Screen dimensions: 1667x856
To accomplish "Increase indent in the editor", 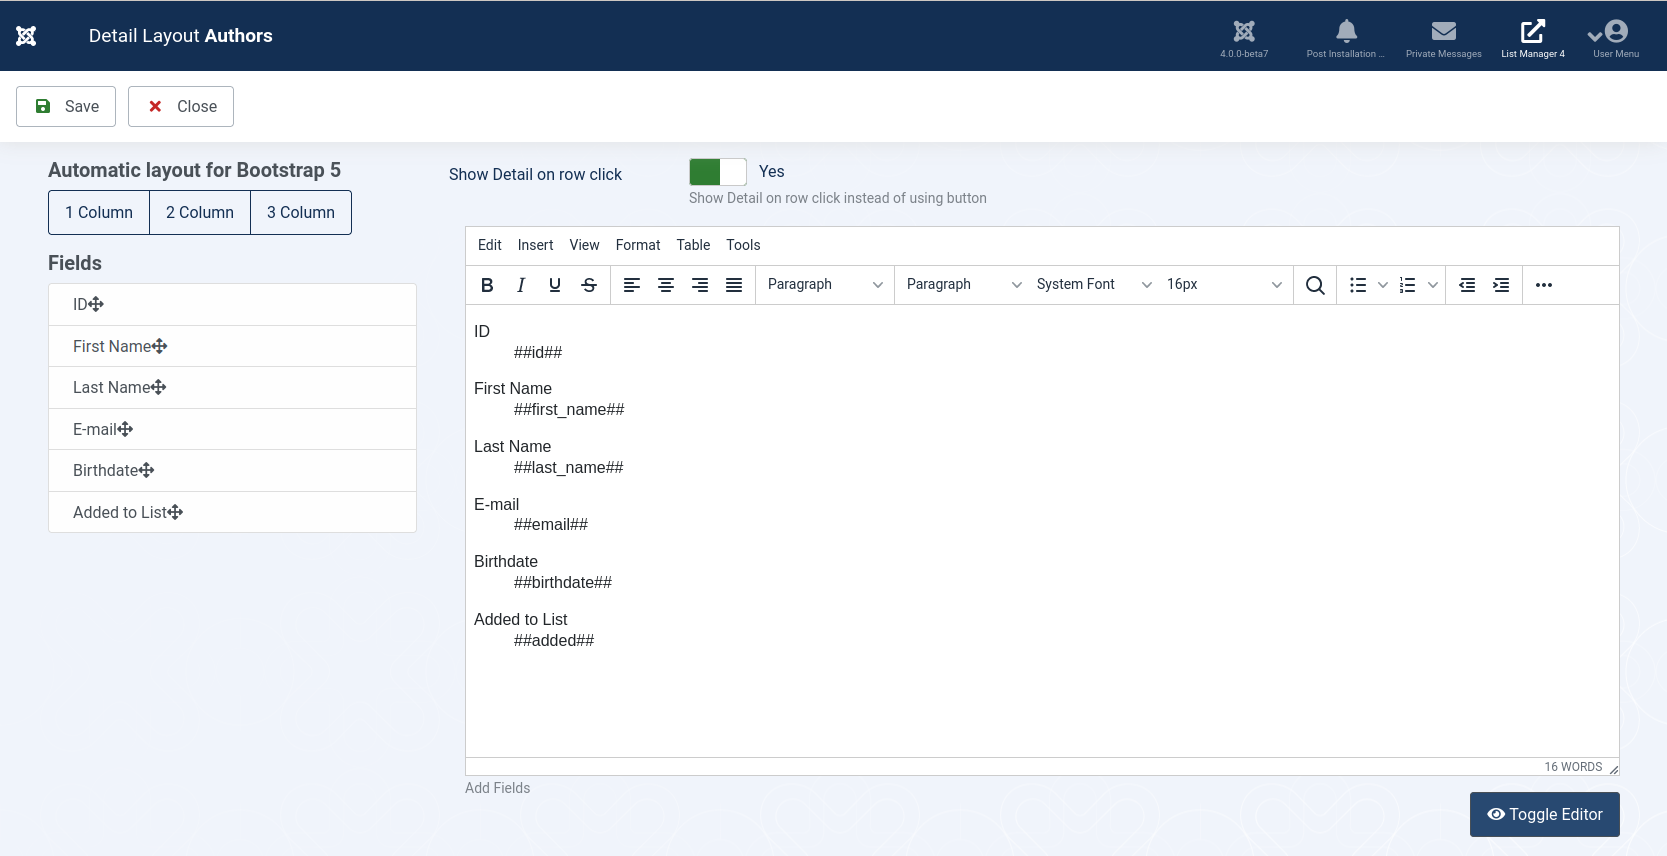I will (1501, 285).
